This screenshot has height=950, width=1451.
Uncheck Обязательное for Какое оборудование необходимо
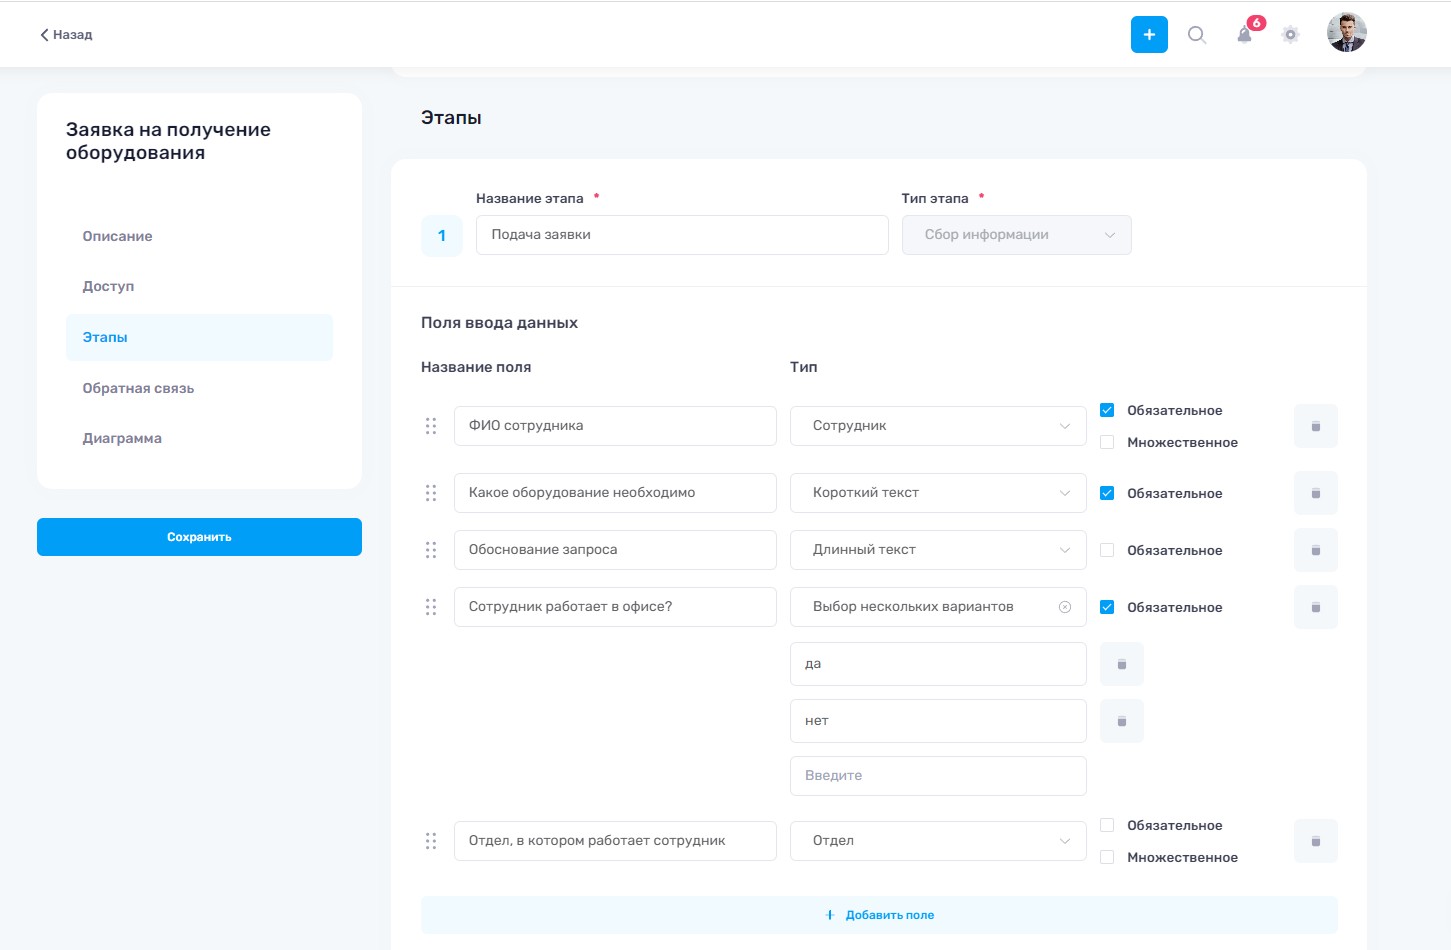pyautogui.click(x=1107, y=493)
